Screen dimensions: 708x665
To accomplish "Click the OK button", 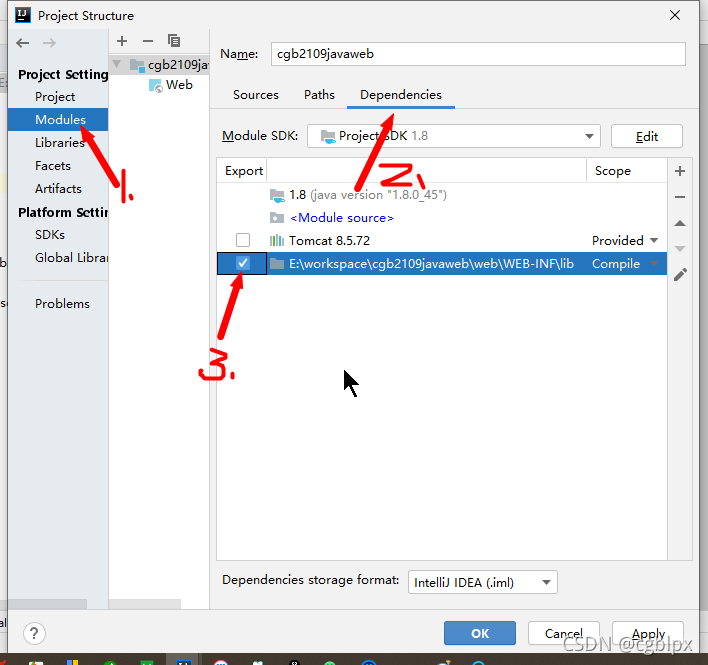I will 480,633.
